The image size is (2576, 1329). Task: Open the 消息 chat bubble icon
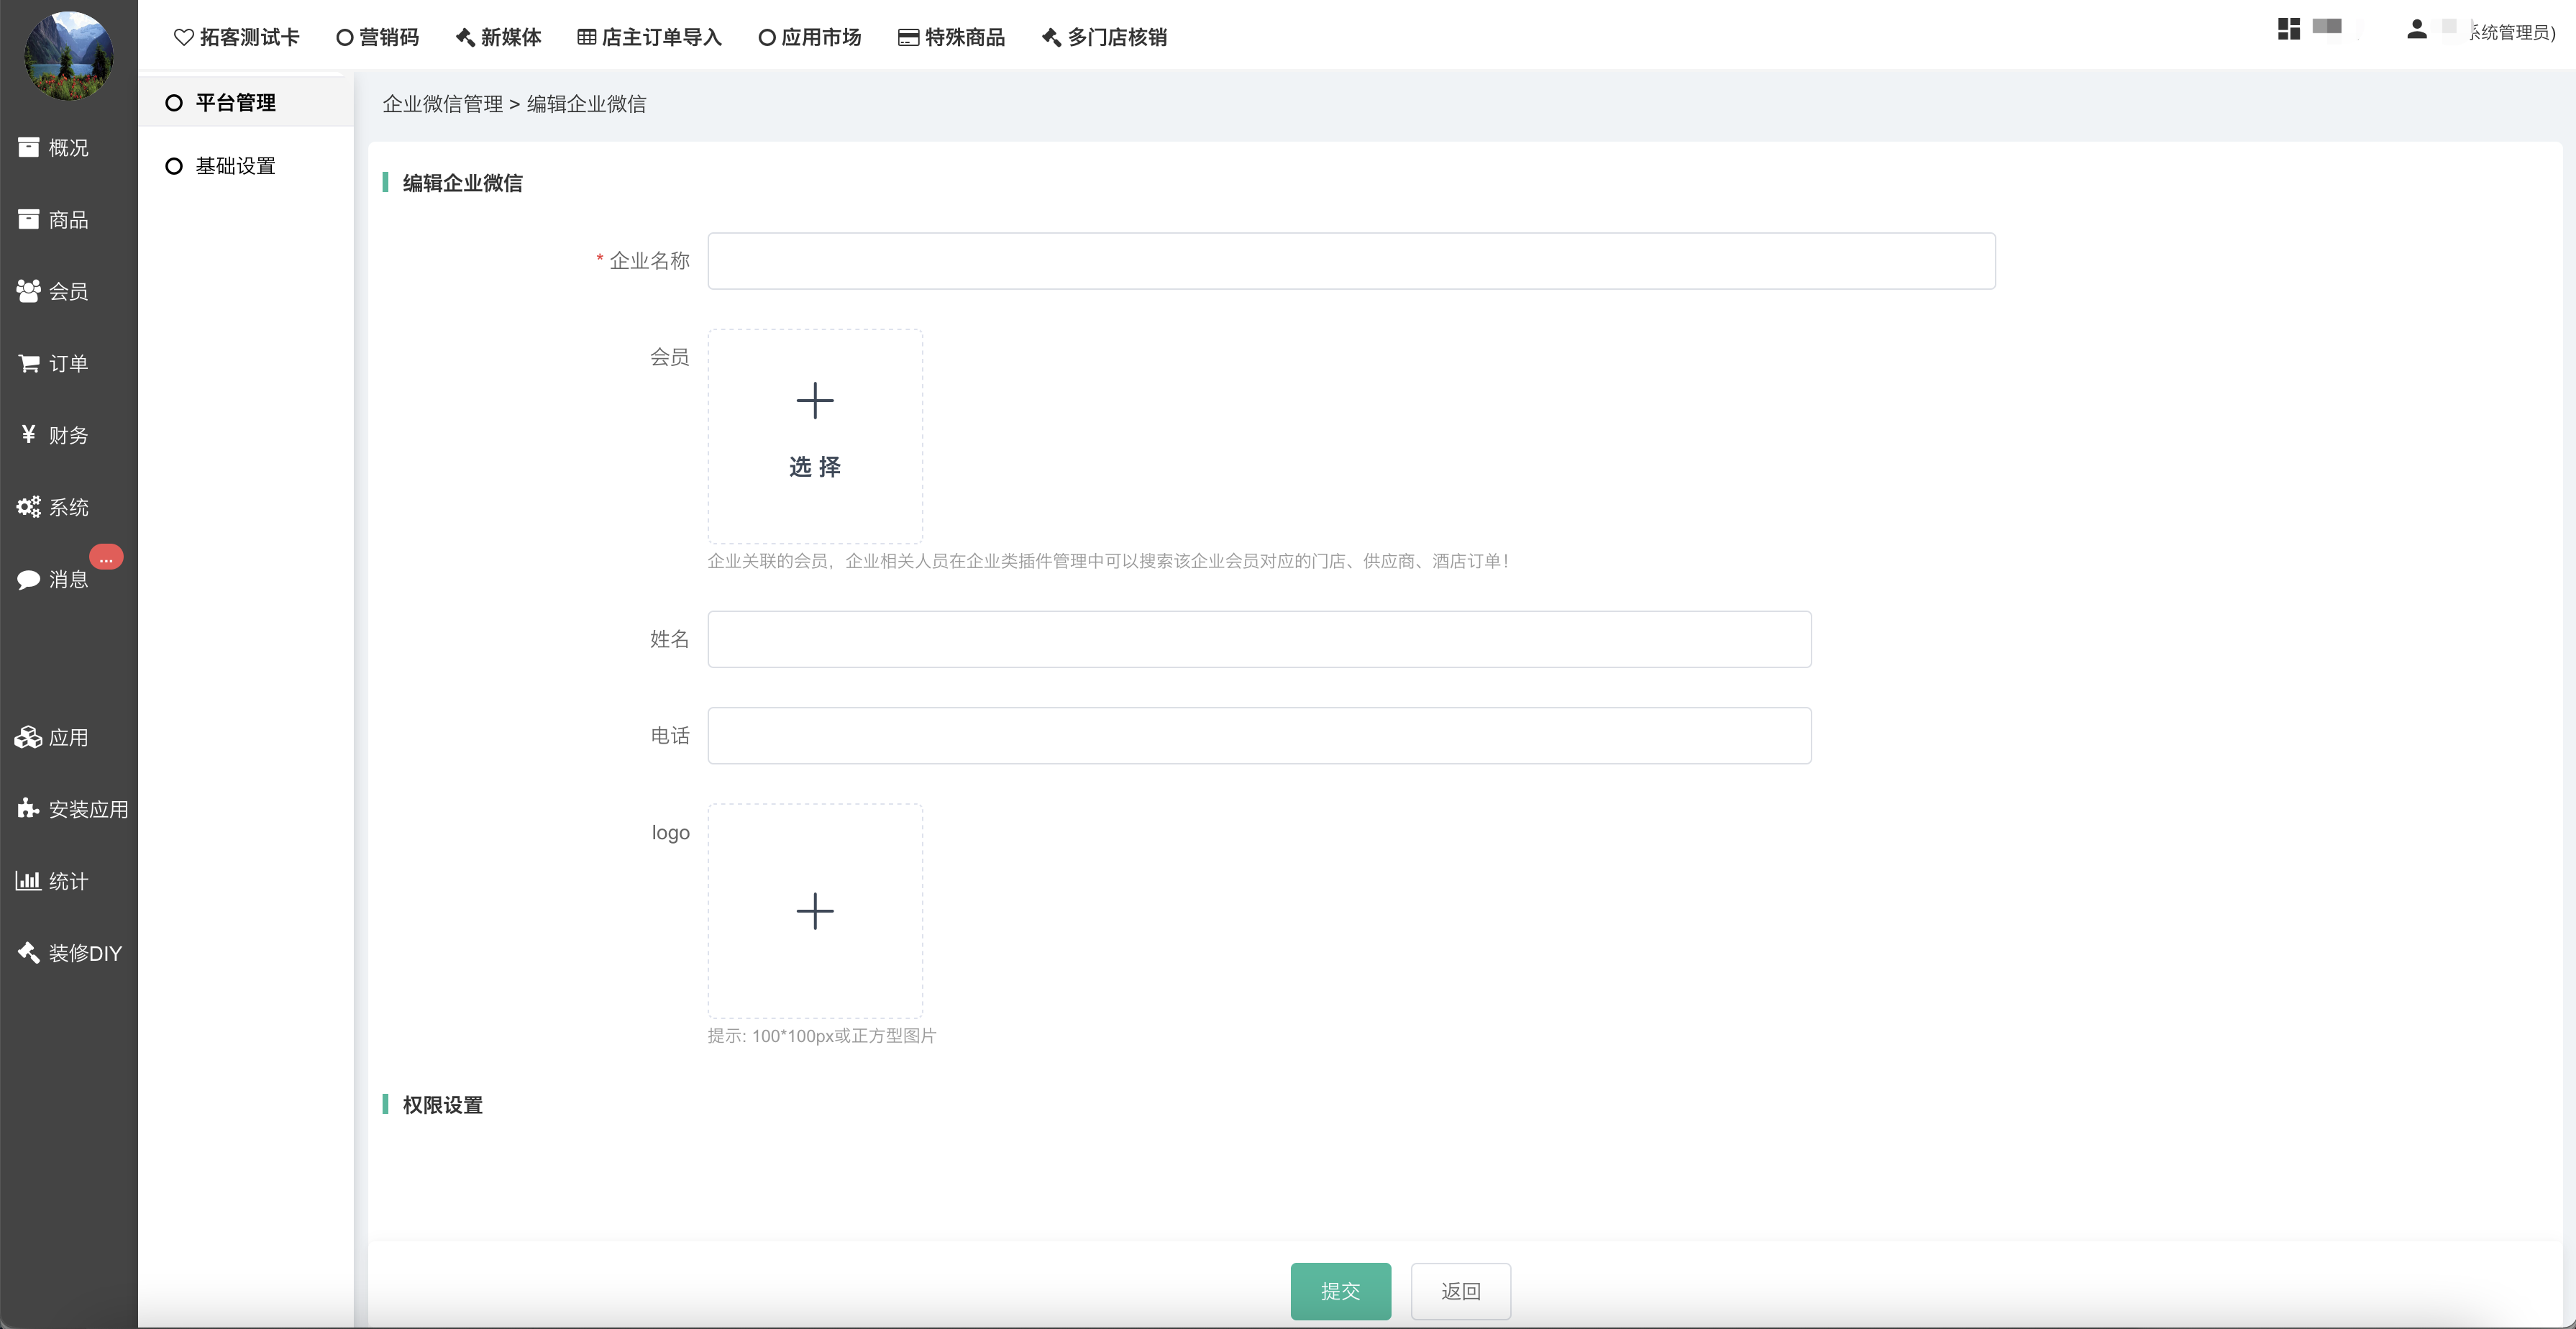click(x=28, y=579)
